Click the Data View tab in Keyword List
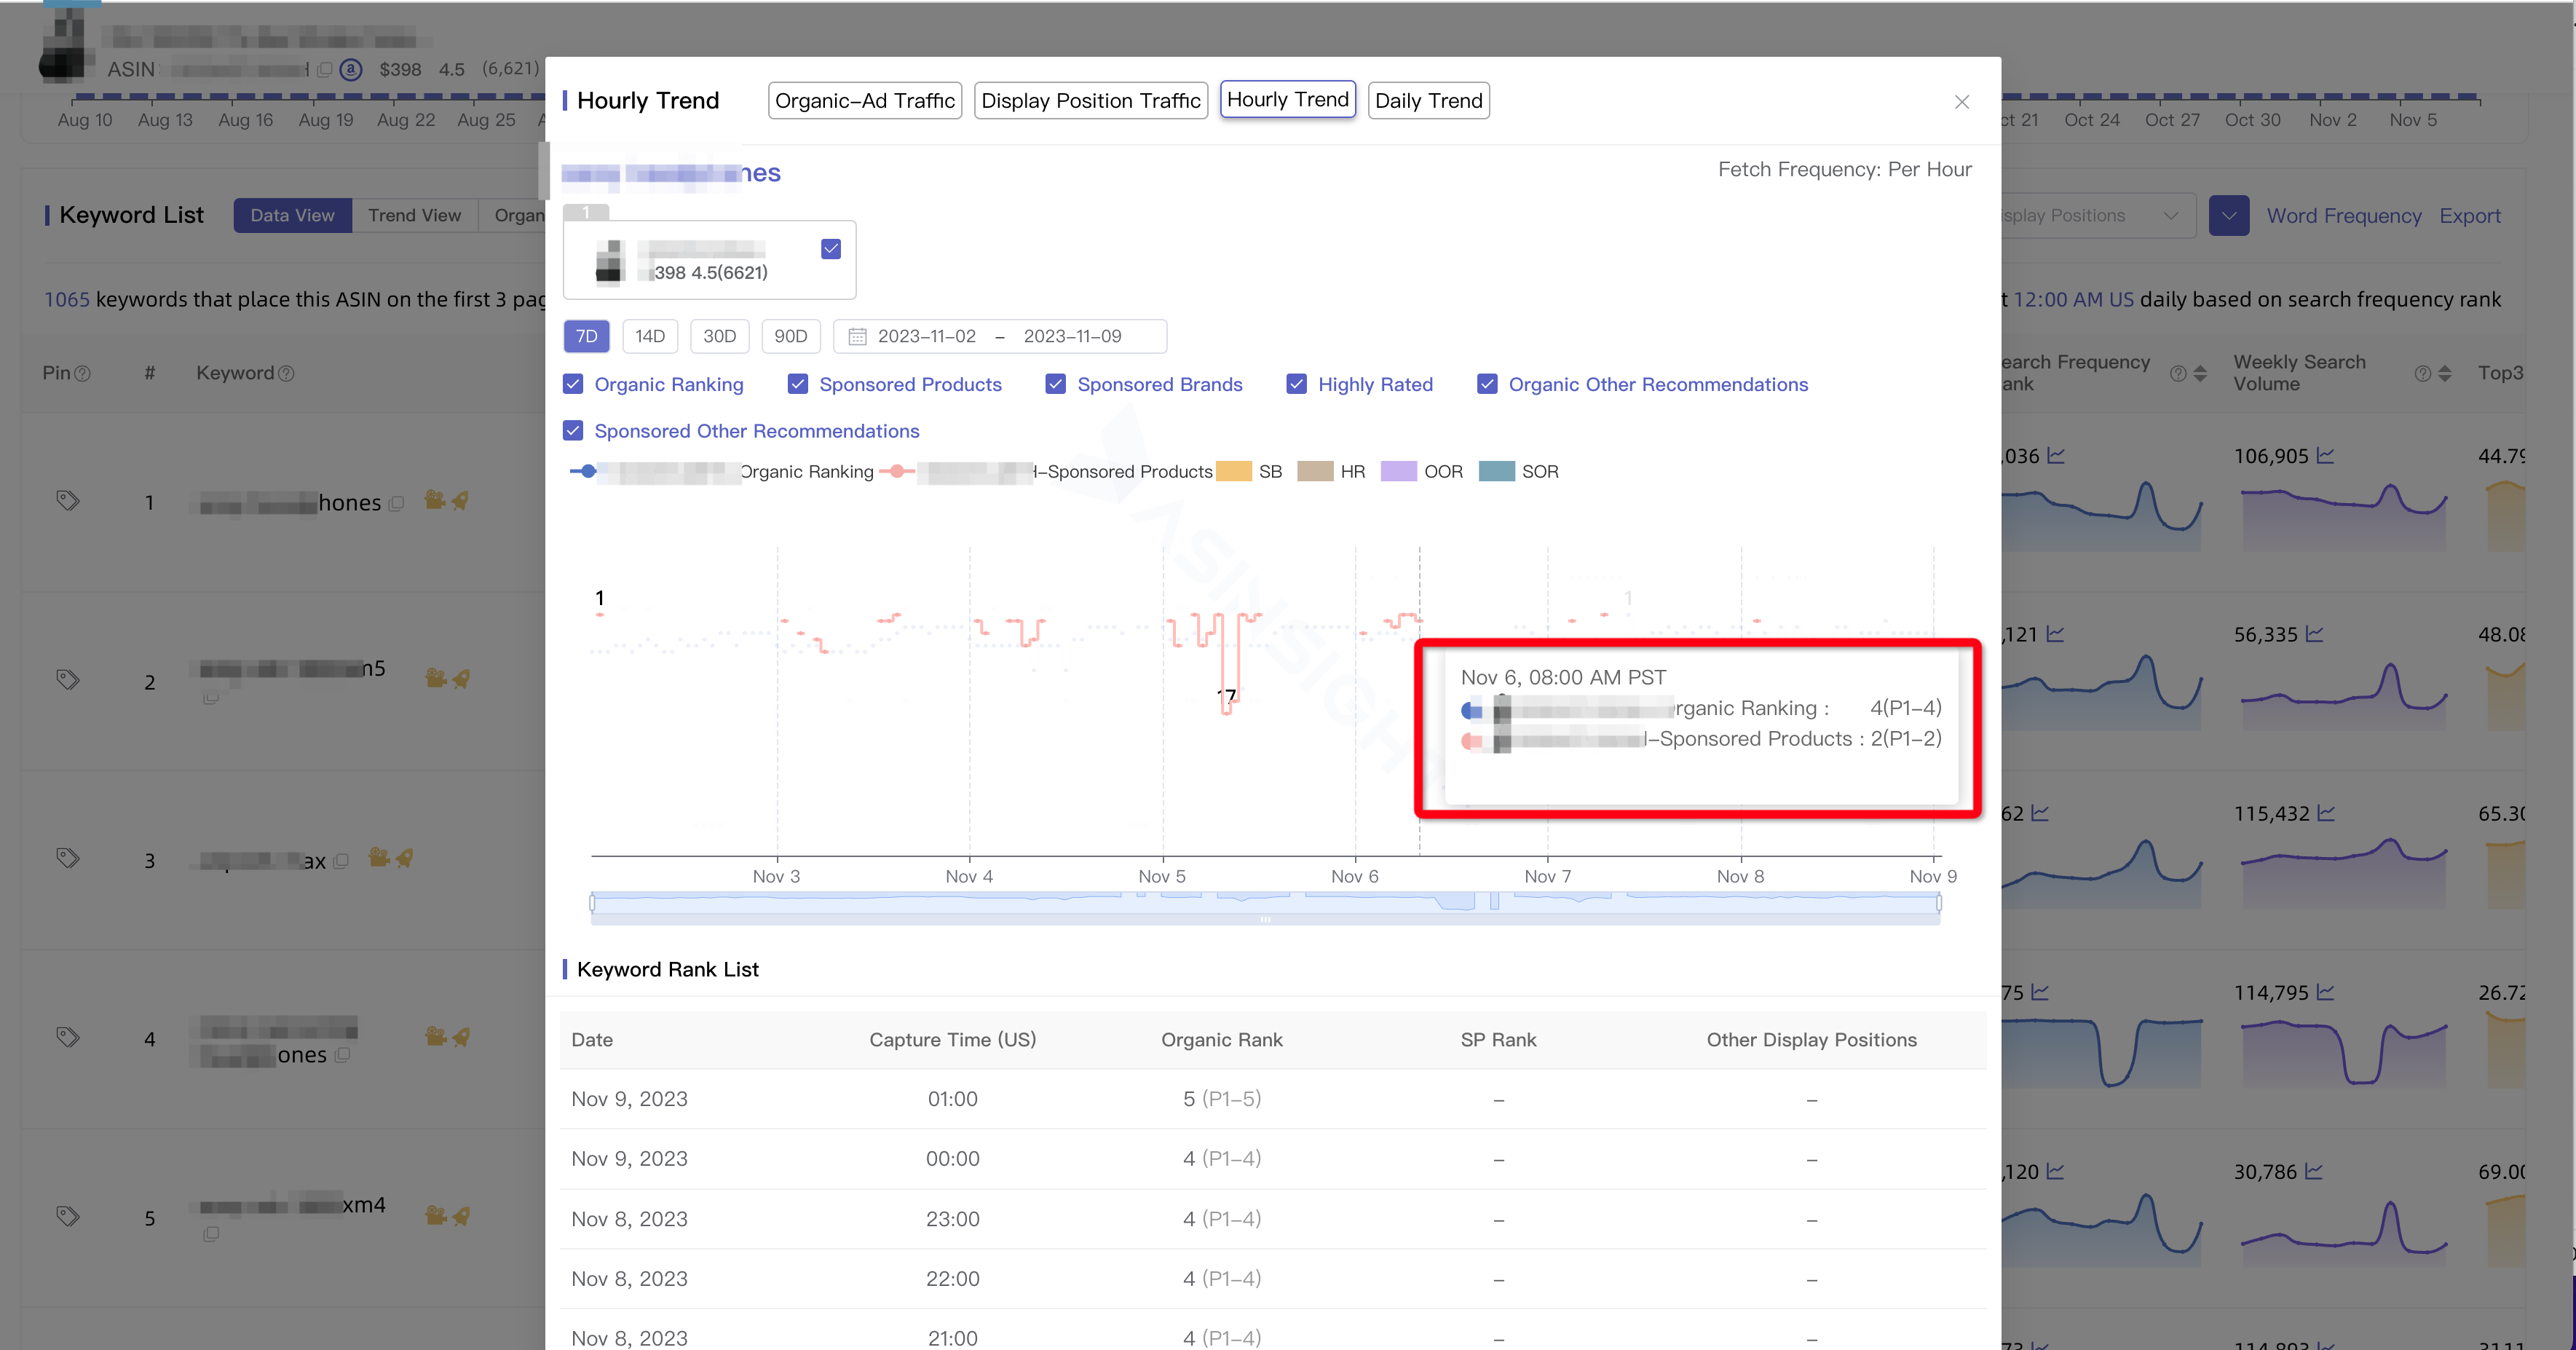 coord(292,216)
